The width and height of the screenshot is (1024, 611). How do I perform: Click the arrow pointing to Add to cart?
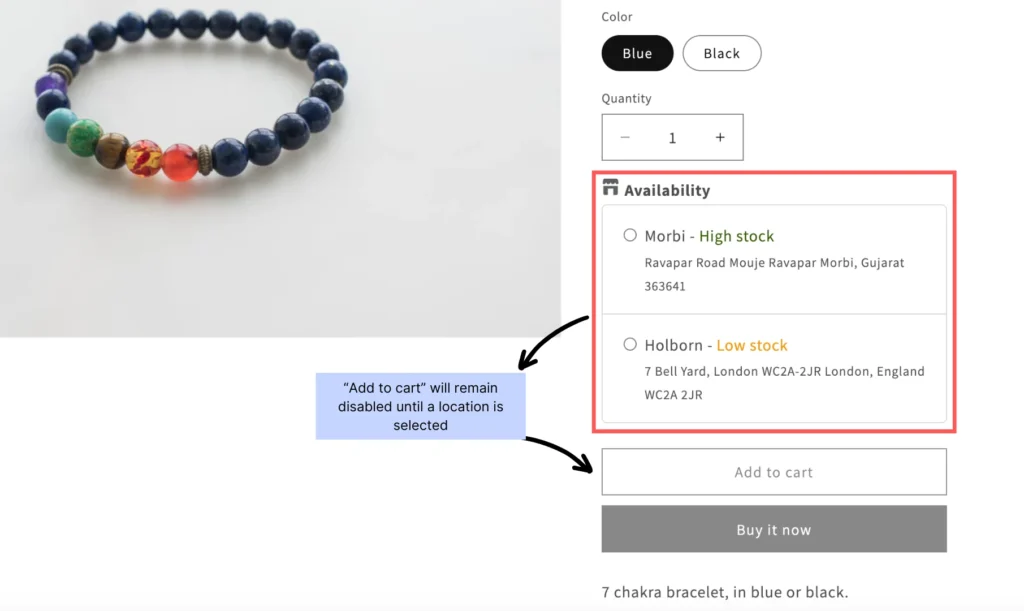560,452
